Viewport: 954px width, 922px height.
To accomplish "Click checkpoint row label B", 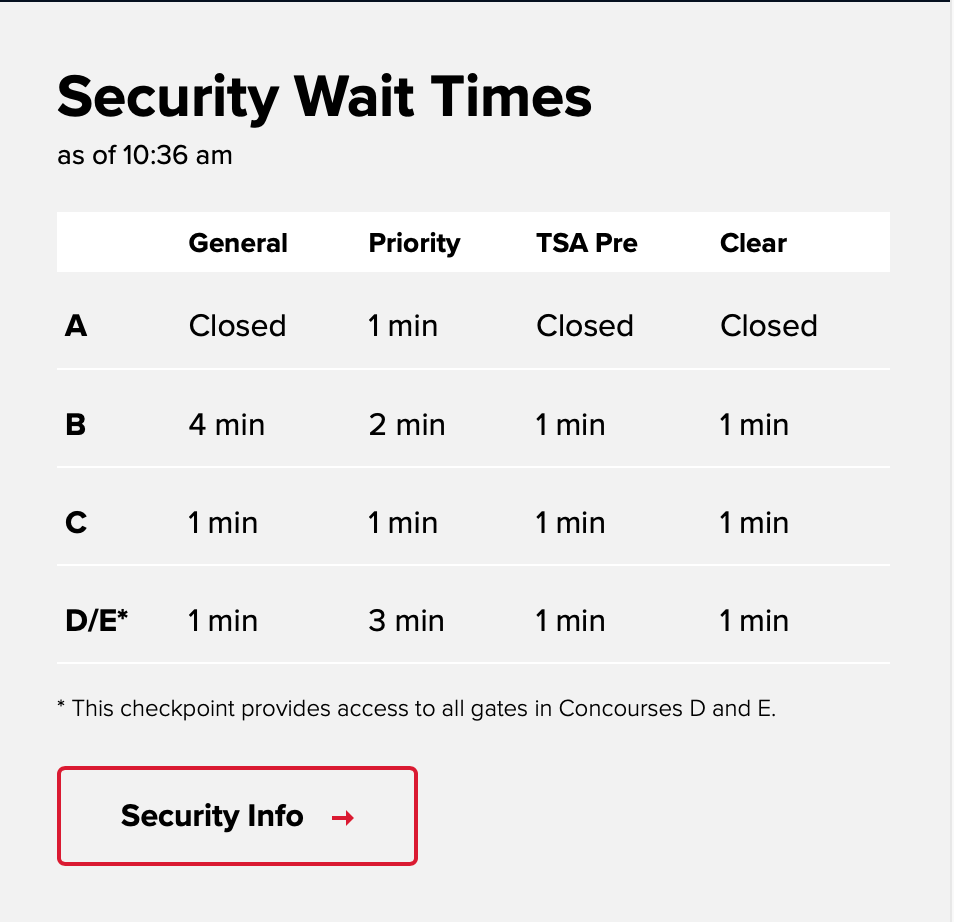I will (x=76, y=424).
